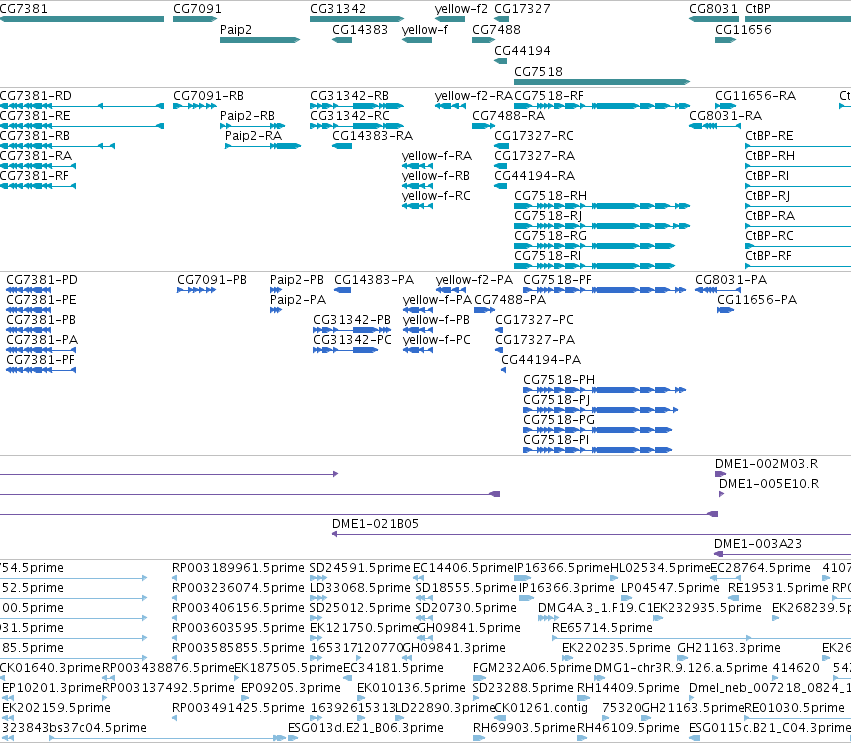
Task: Open EST CK01261.contig
Action: (x=542, y=708)
